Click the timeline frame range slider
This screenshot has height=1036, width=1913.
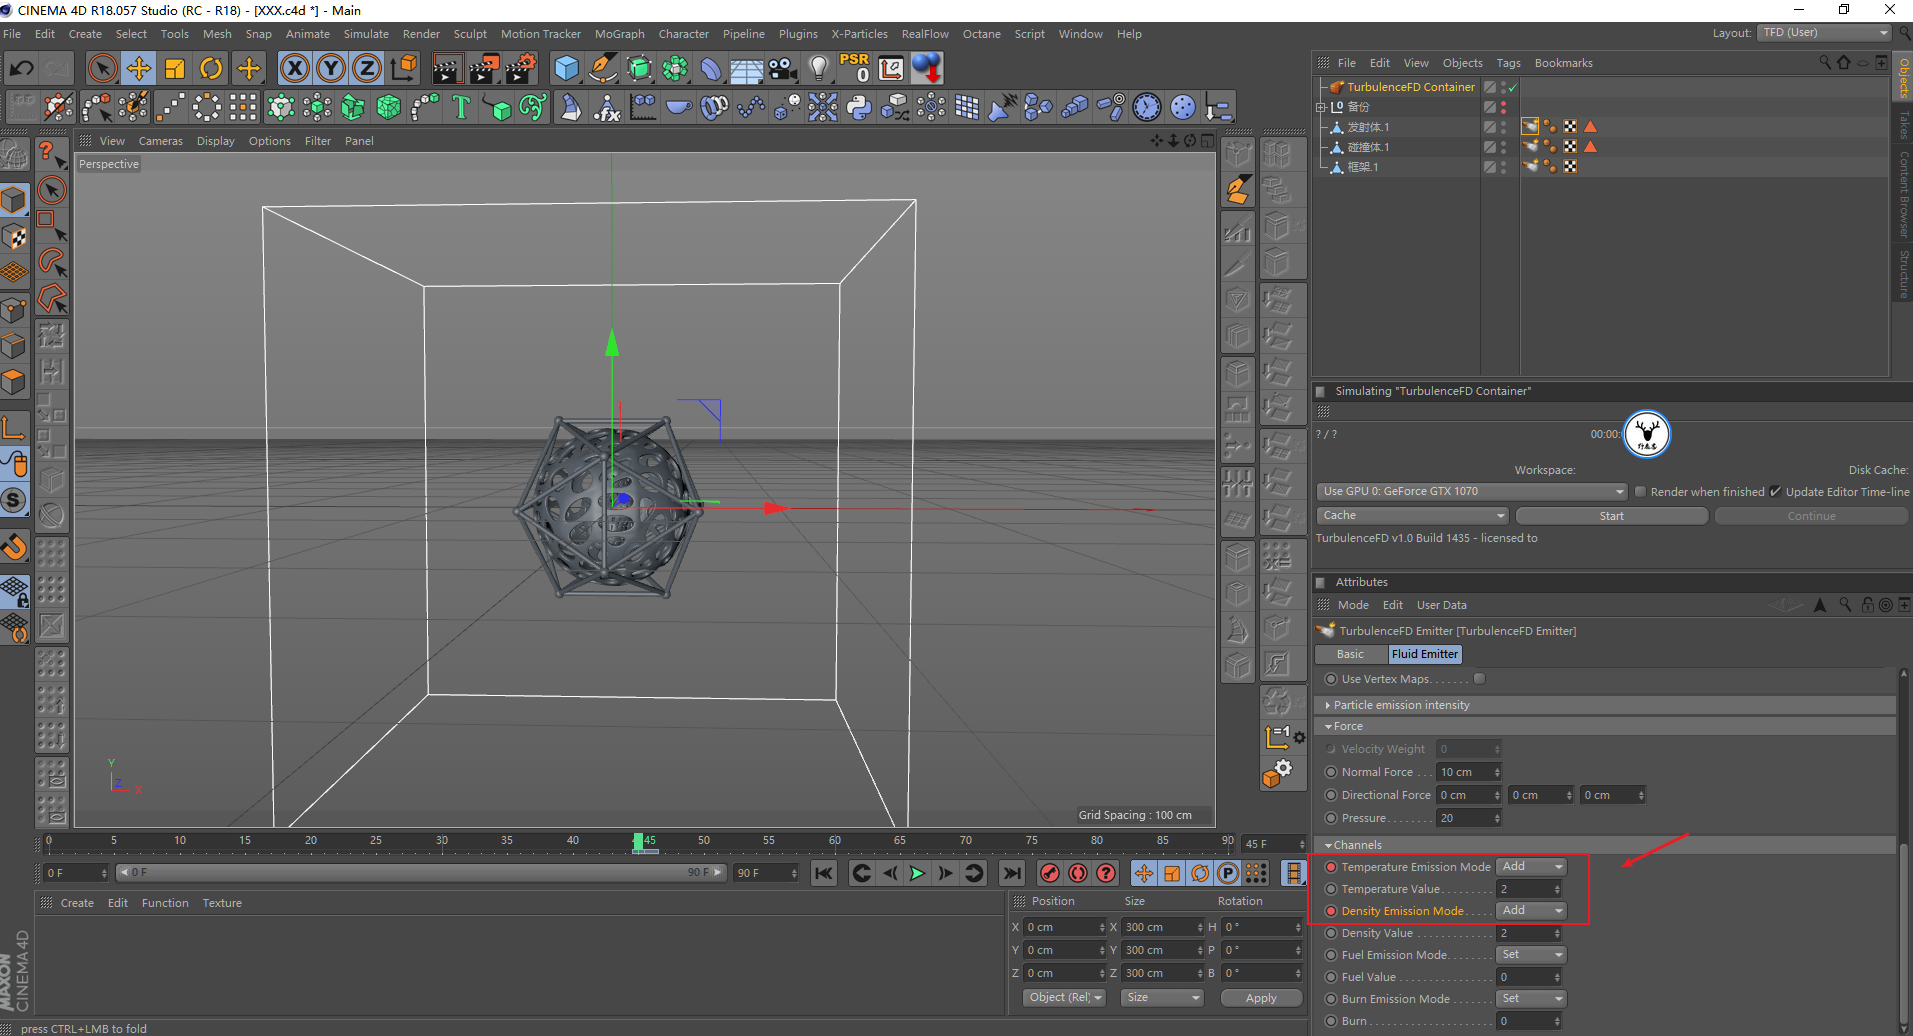click(420, 873)
